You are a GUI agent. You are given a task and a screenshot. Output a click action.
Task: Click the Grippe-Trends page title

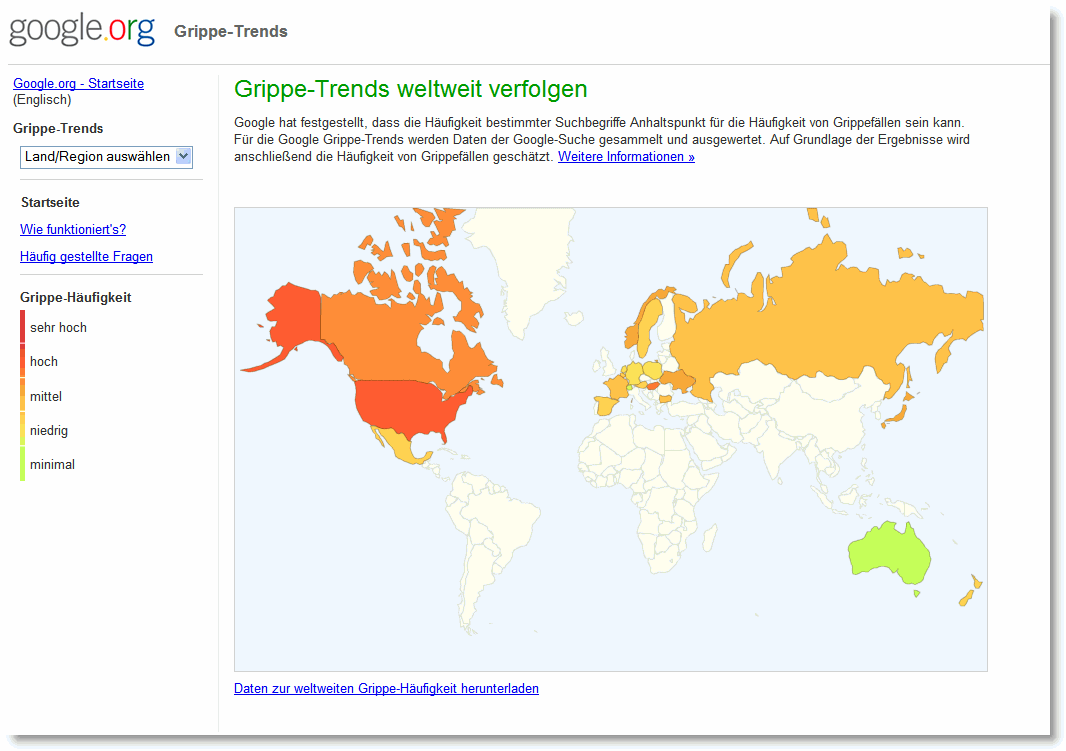230,31
